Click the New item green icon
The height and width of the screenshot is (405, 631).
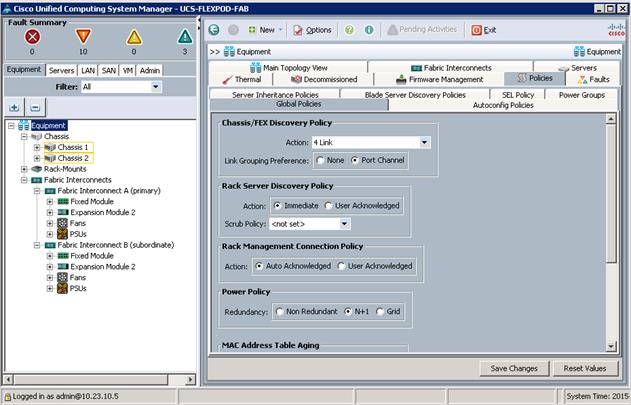pyautogui.click(x=252, y=30)
